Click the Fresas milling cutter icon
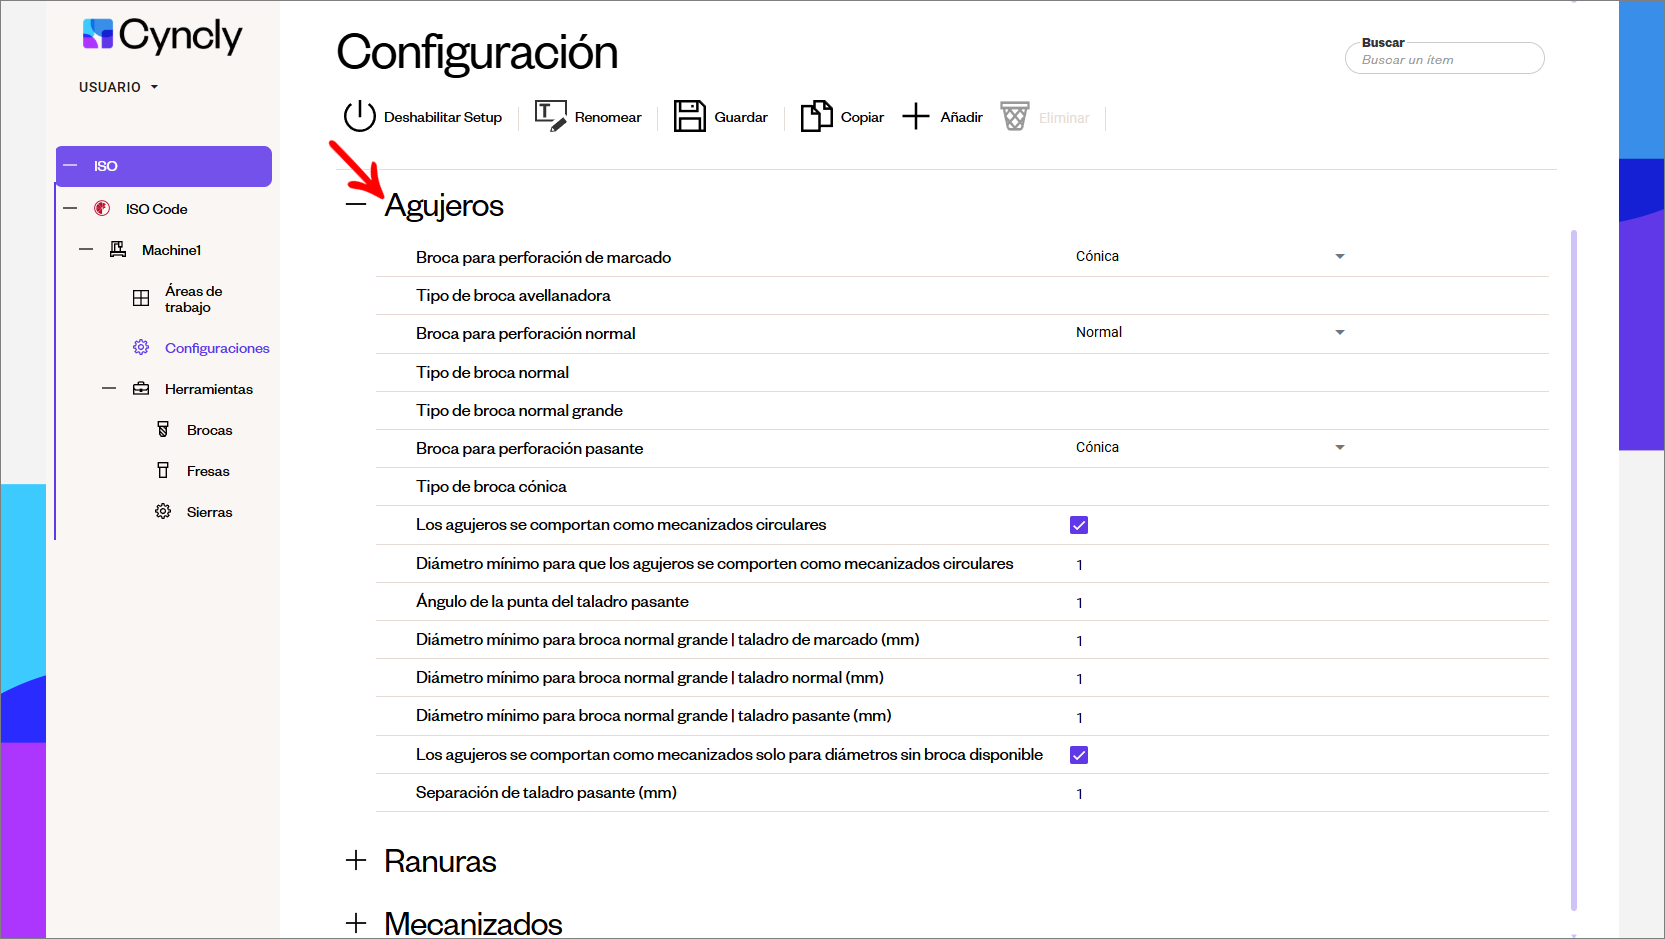 click(x=163, y=470)
